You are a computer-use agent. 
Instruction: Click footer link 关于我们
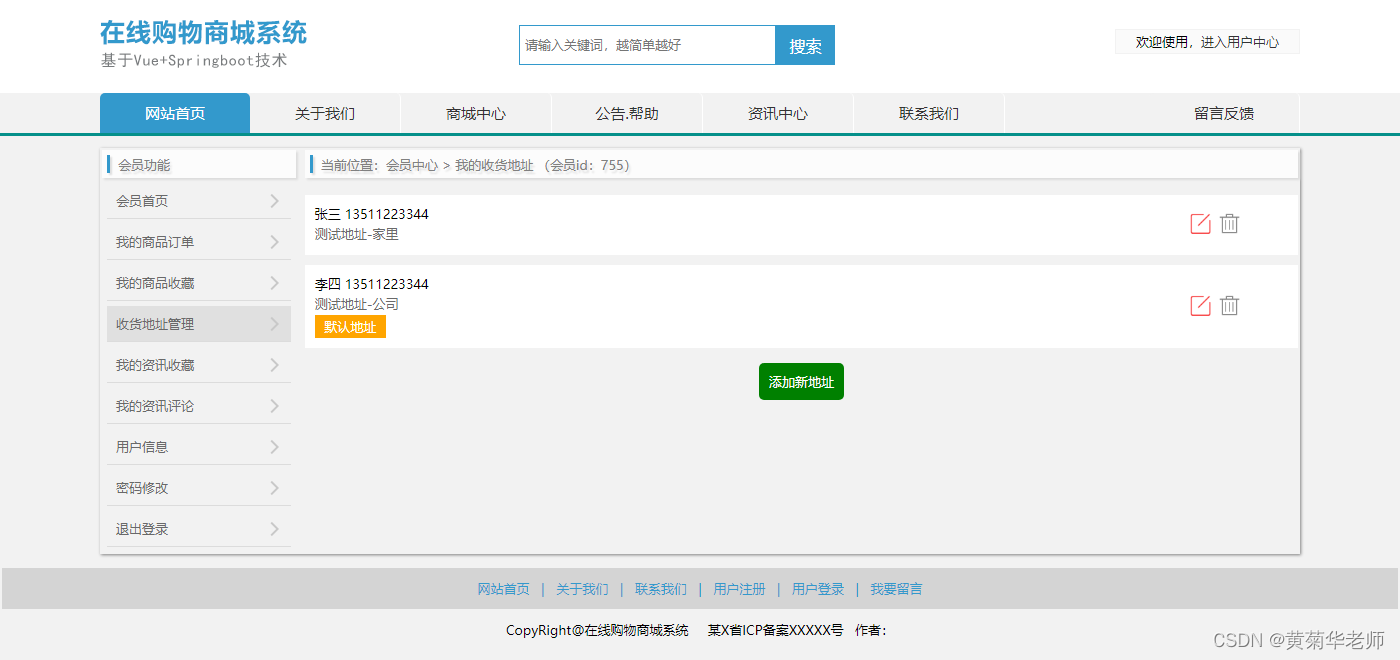[x=582, y=589]
